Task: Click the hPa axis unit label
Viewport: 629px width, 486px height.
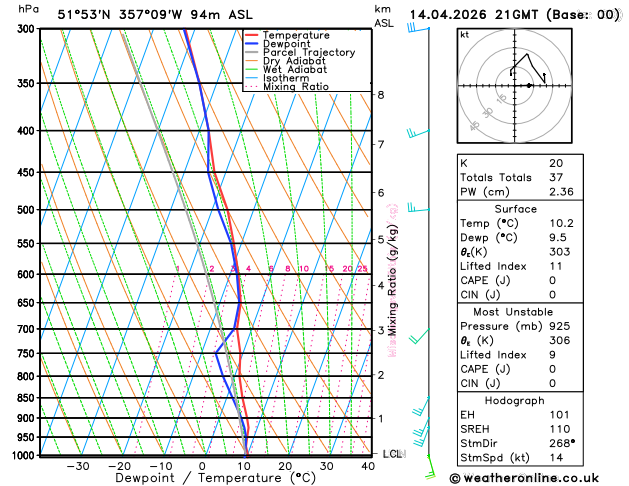Action: tap(29, 9)
